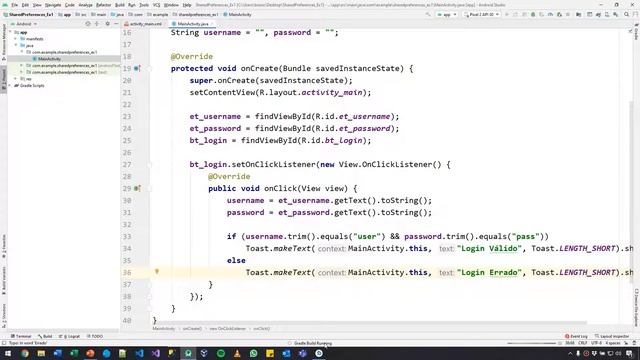Open the project panel settings gear
This screenshot has height=360, width=640.
107,24
